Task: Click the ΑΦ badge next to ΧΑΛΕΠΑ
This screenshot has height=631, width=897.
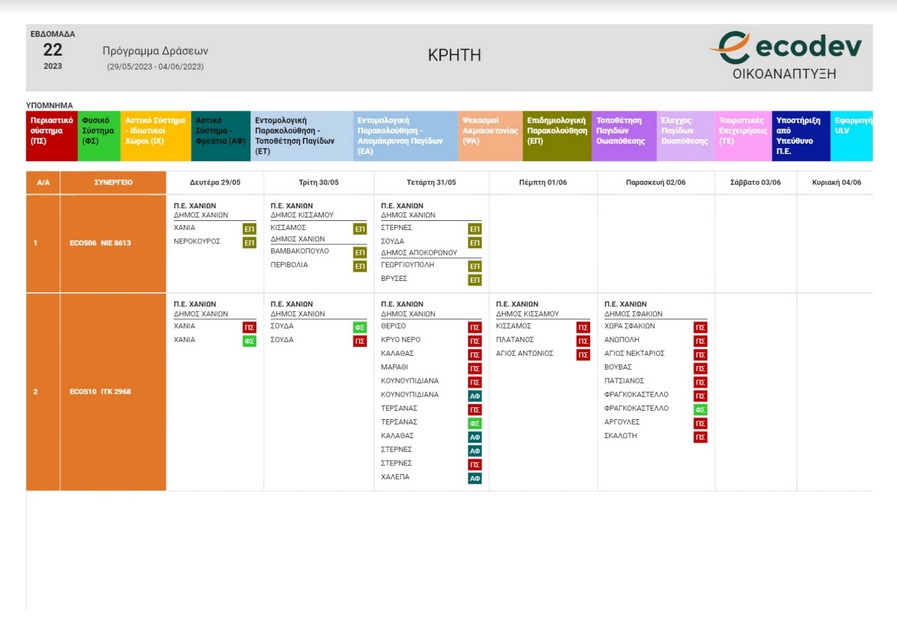Action: pyautogui.click(x=475, y=479)
